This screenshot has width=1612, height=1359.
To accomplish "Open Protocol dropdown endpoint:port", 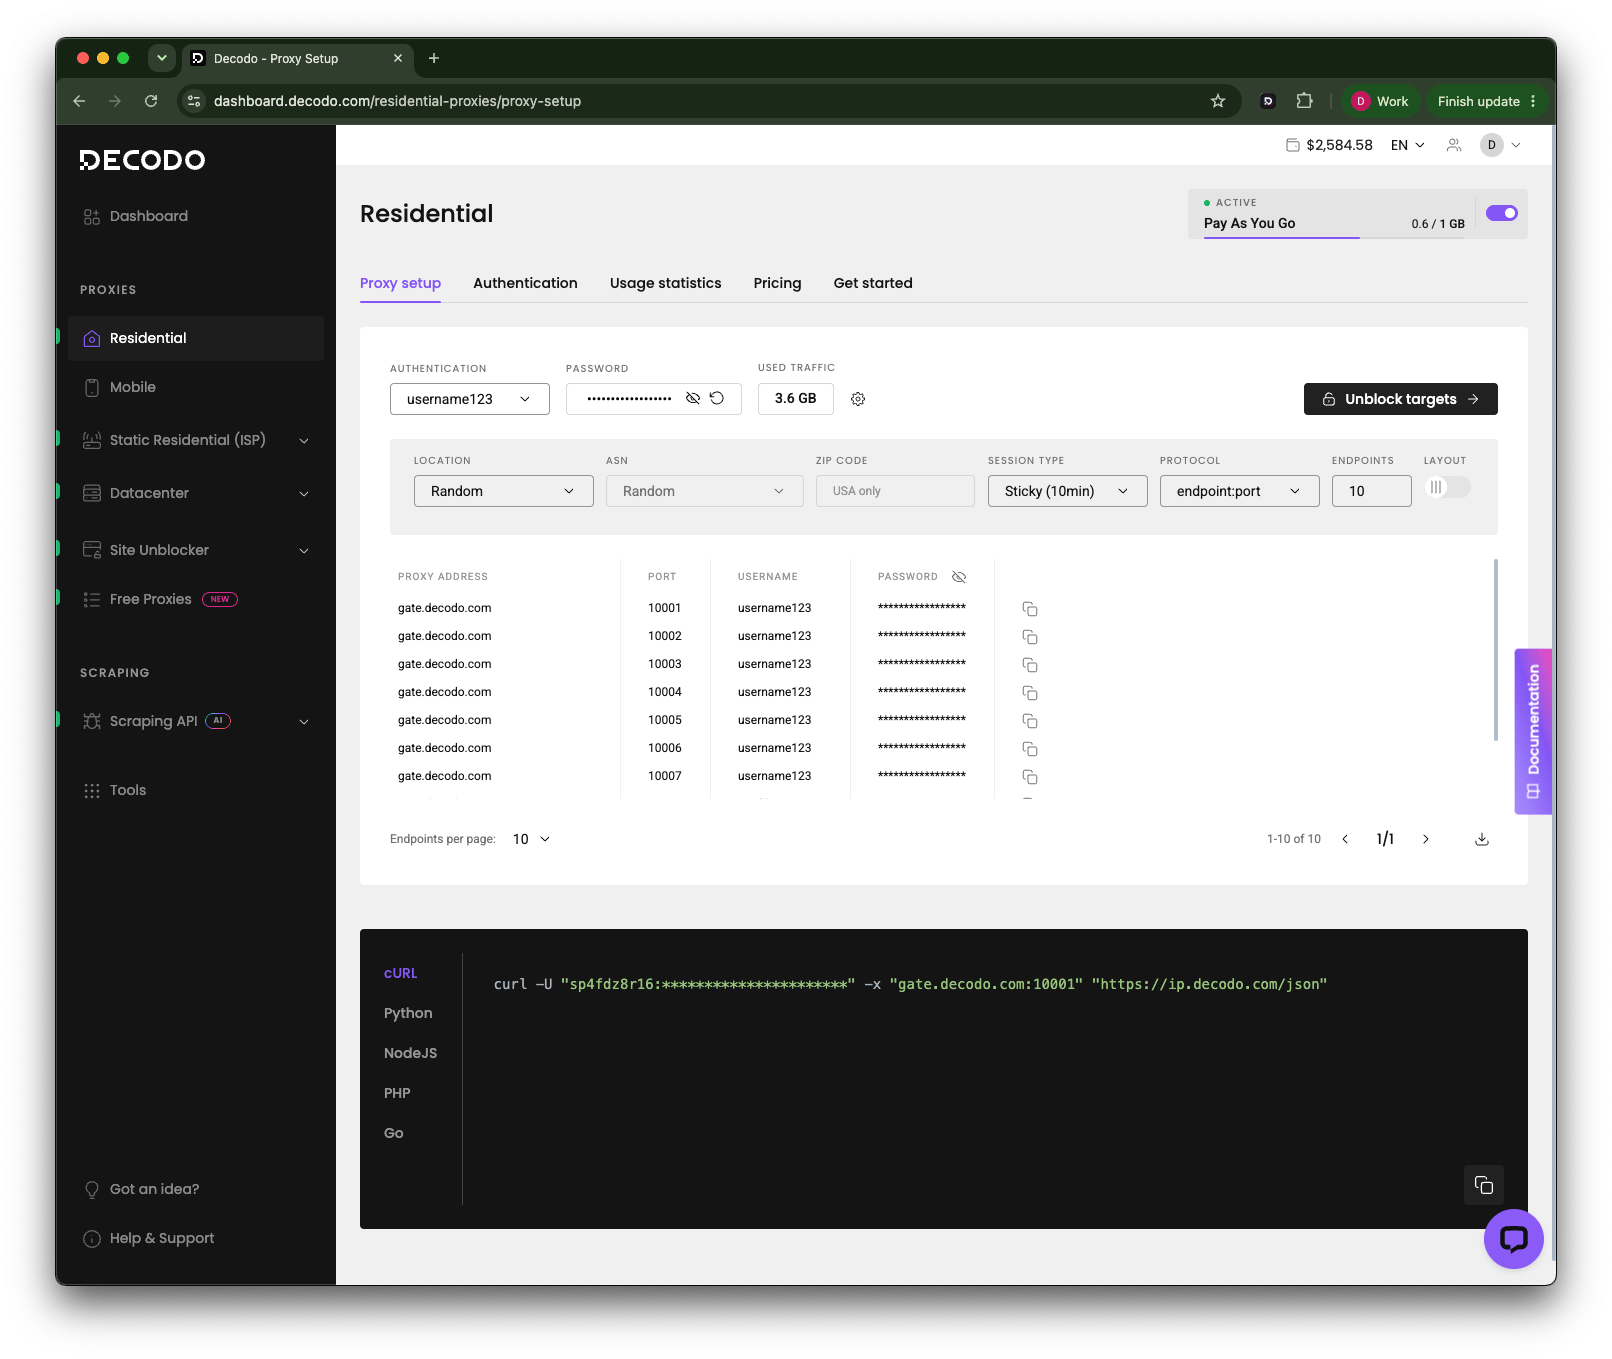I will tap(1240, 491).
